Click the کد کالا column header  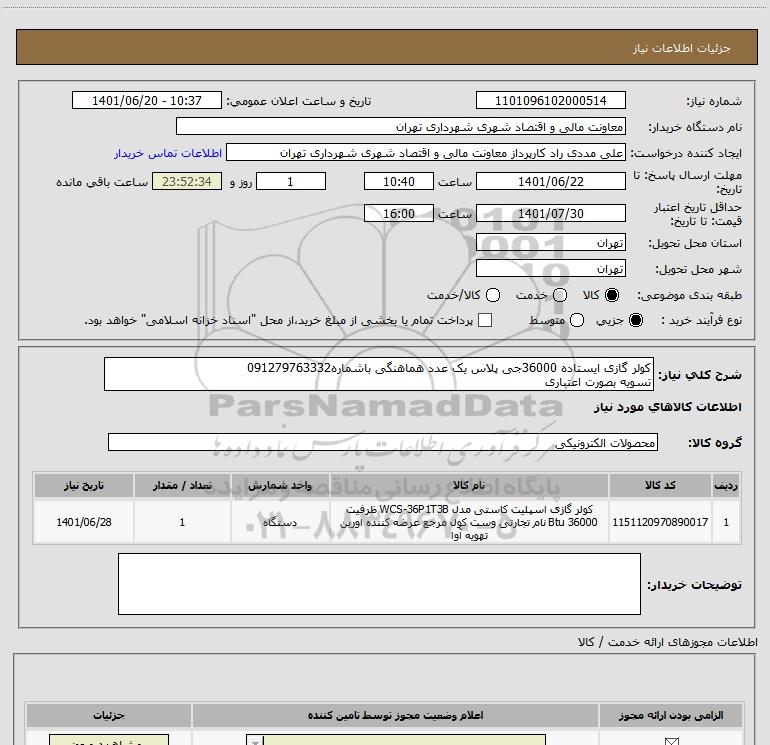(x=660, y=485)
